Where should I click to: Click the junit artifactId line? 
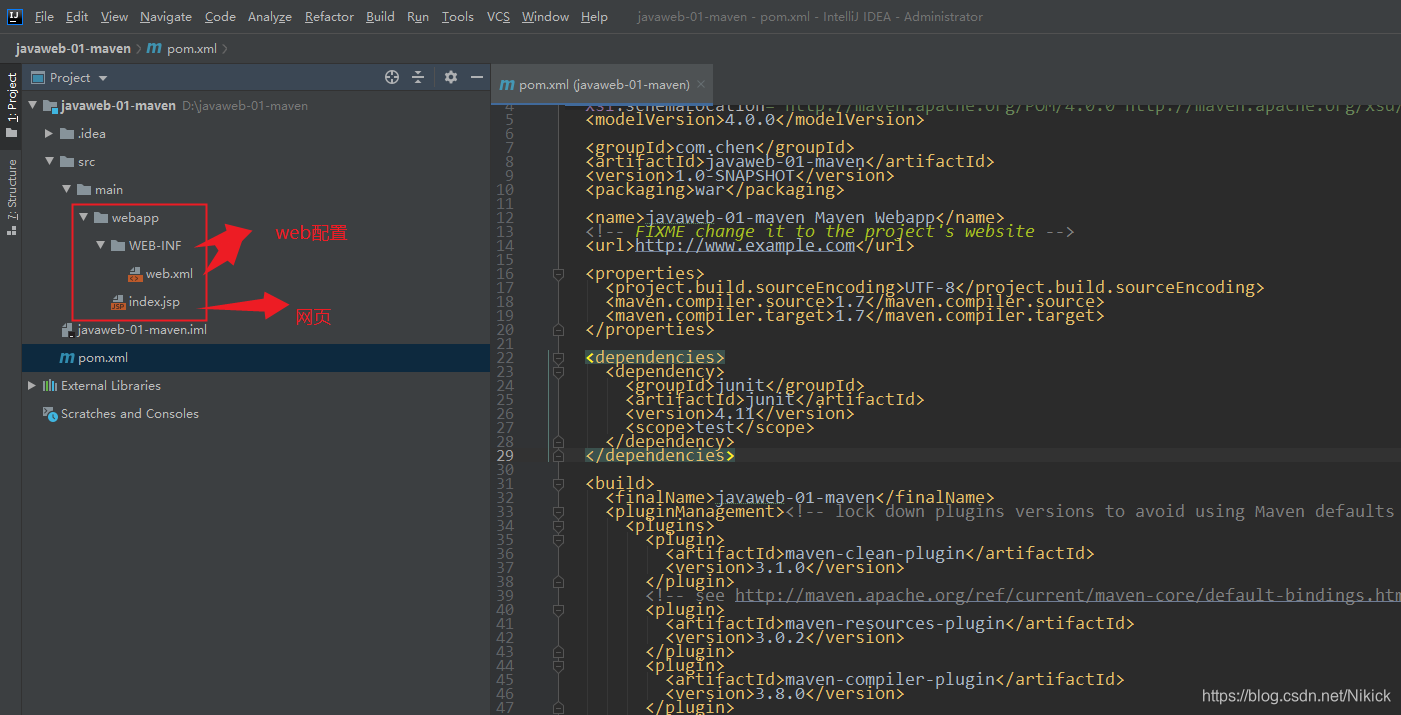point(775,399)
